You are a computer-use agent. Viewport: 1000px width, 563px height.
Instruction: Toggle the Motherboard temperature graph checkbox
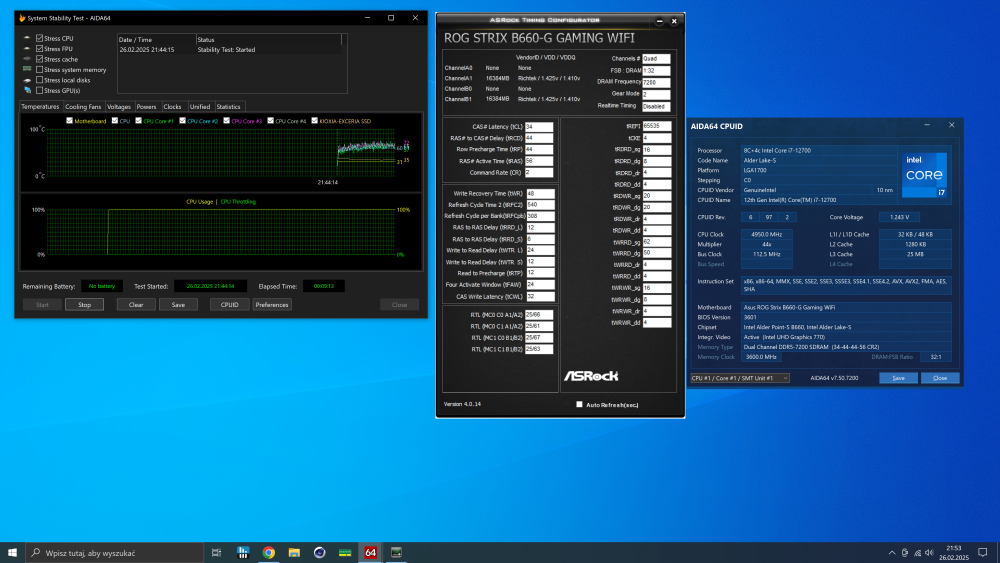69,121
